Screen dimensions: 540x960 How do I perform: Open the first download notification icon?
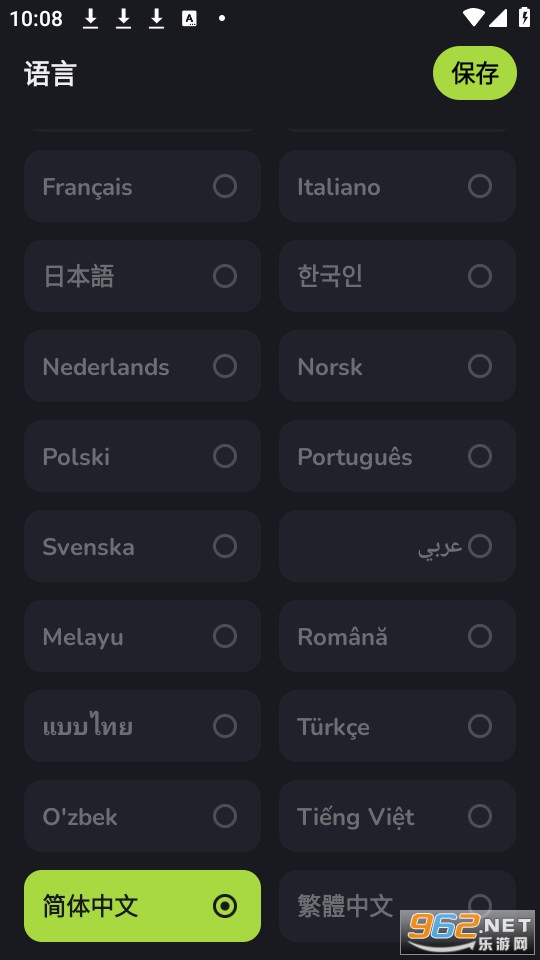(91, 19)
